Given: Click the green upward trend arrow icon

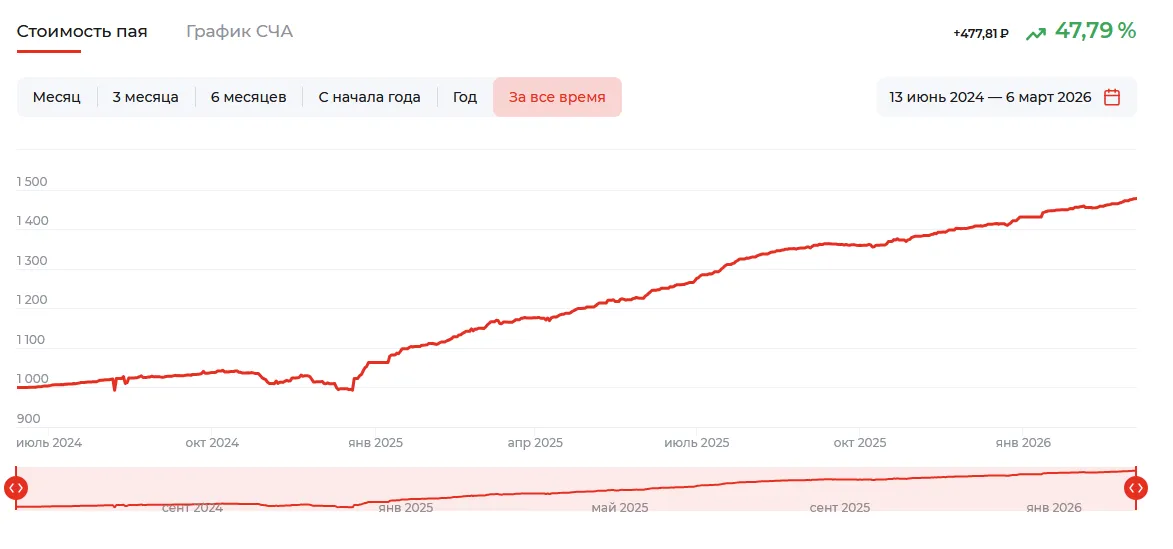Looking at the screenshot, I should [x=1035, y=33].
